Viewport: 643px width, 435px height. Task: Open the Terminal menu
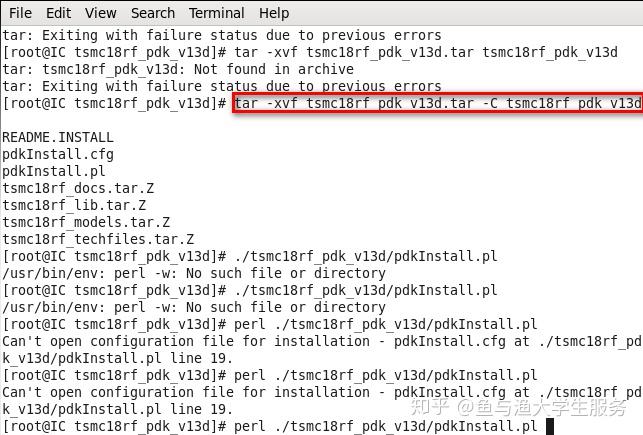pos(217,13)
